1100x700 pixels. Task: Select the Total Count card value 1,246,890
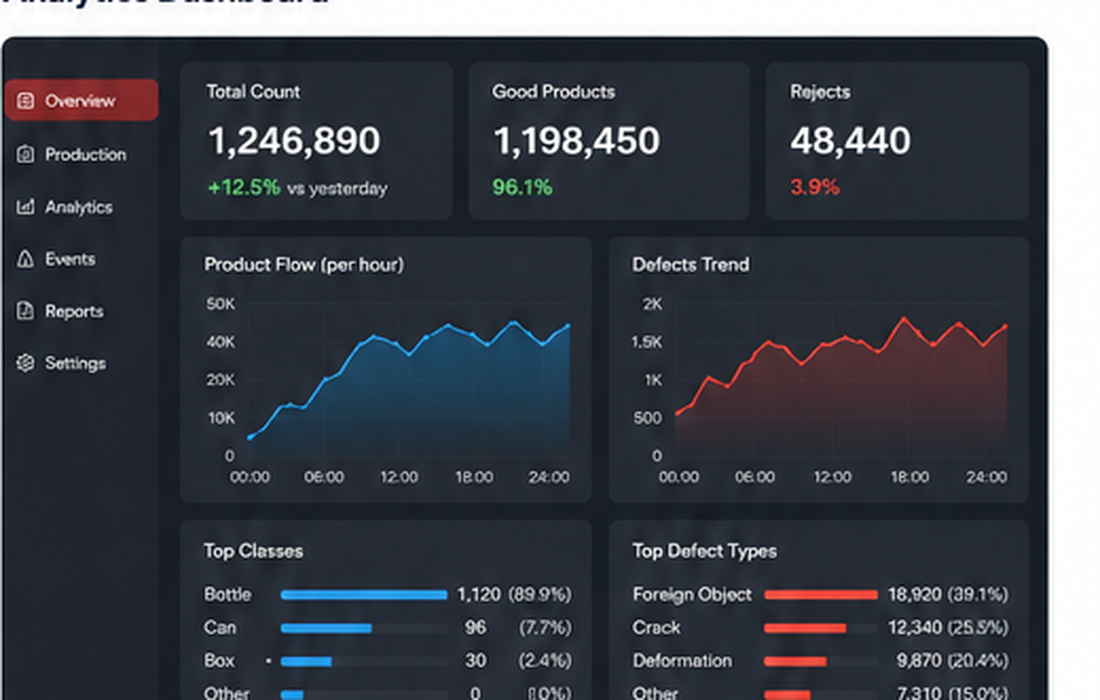[295, 141]
